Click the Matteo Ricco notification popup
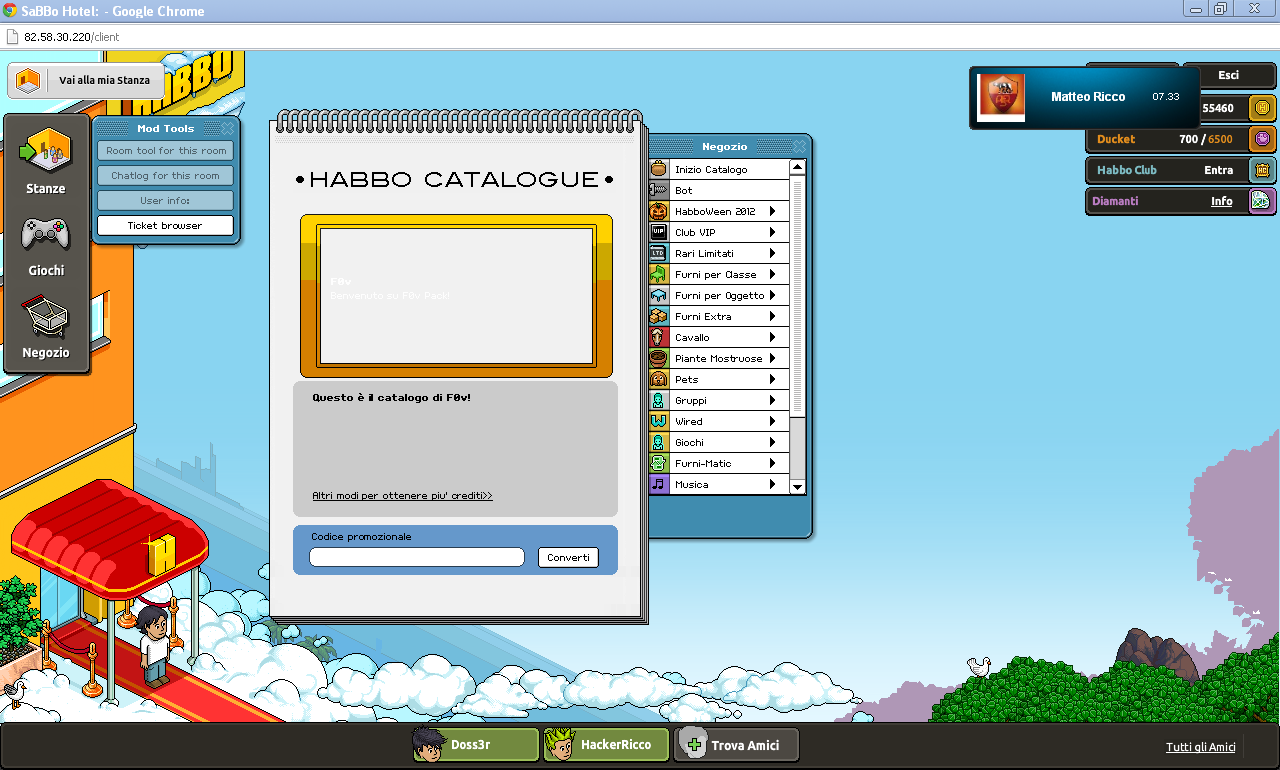Image resolution: width=1280 pixels, height=770 pixels. pyautogui.click(x=1084, y=98)
